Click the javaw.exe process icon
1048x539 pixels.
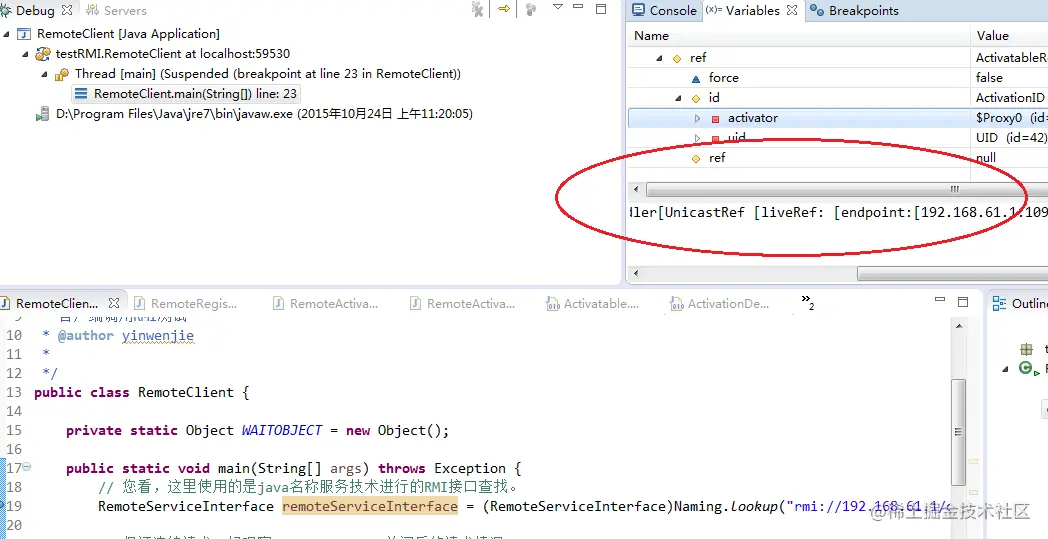[43, 114]
